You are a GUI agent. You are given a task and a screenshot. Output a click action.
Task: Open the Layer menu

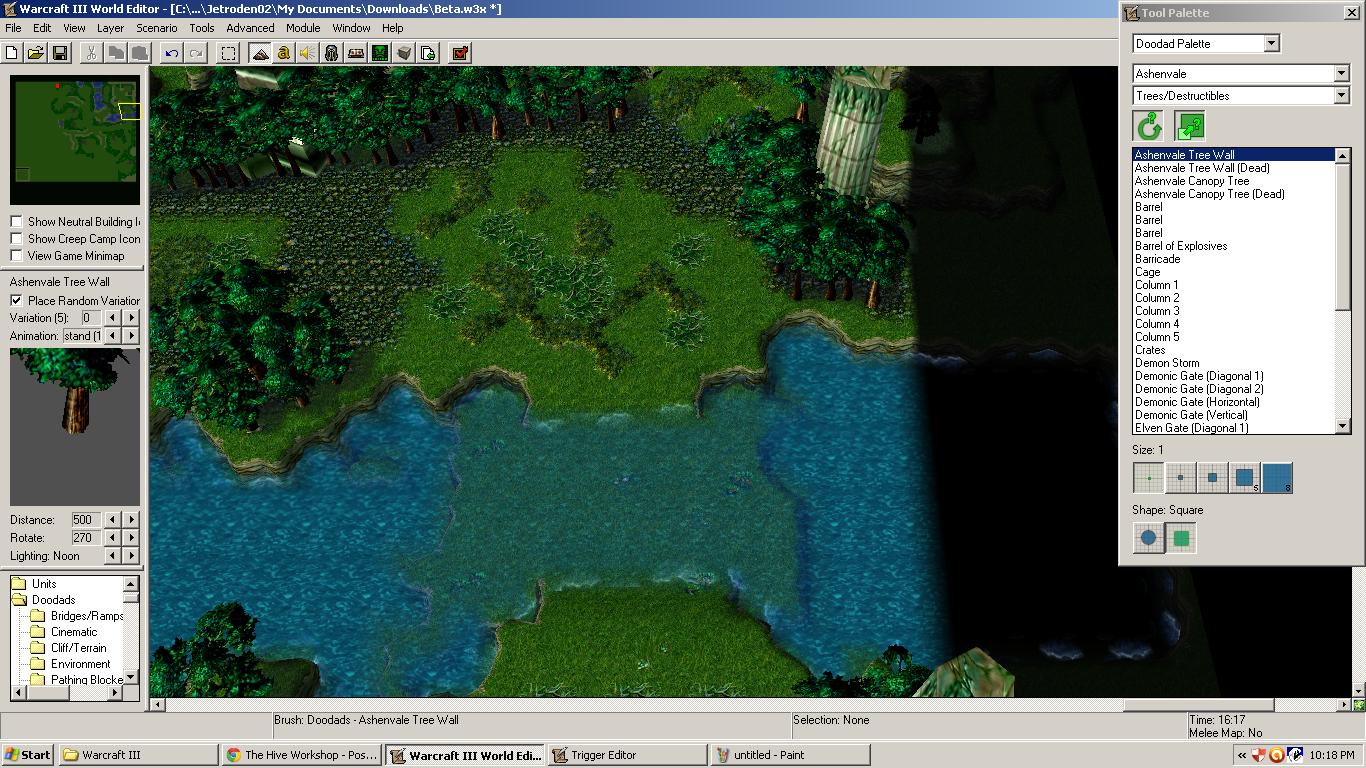point(110,28)
